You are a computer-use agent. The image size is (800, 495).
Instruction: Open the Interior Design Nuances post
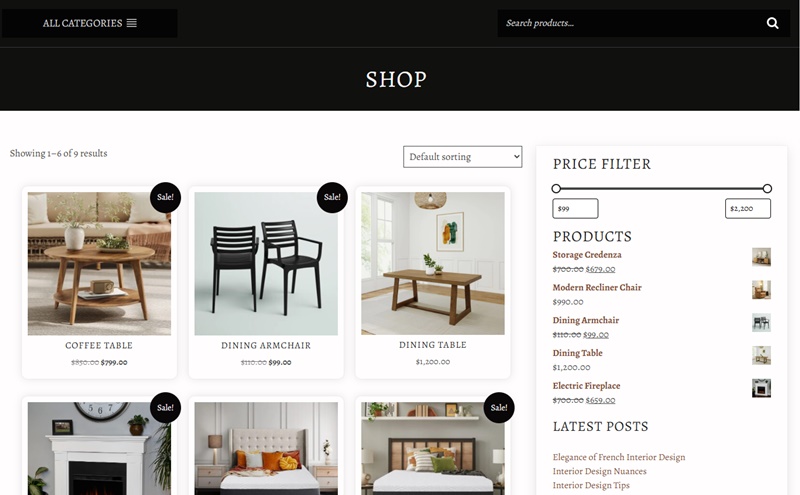click(599, 471)
